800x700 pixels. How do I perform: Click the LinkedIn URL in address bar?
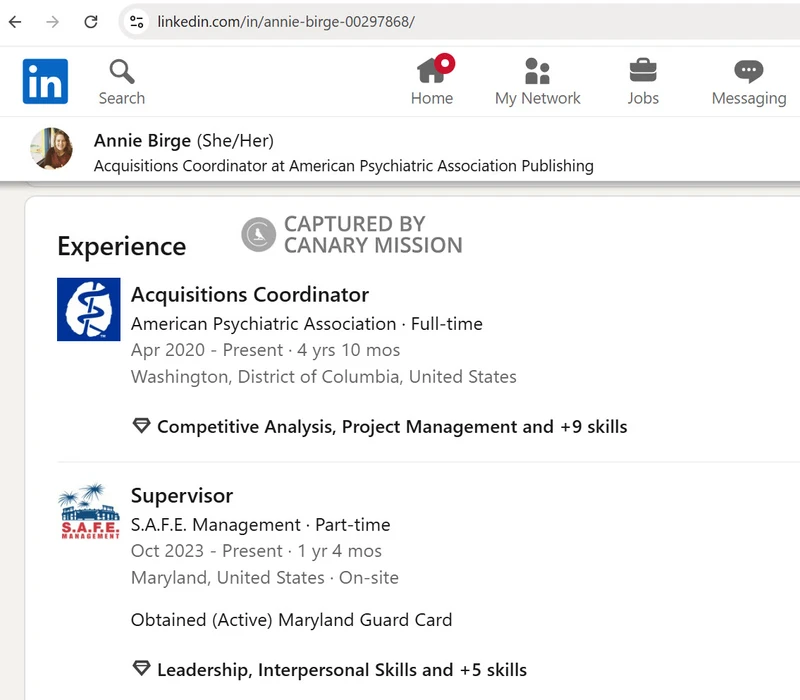coord(286,22)
